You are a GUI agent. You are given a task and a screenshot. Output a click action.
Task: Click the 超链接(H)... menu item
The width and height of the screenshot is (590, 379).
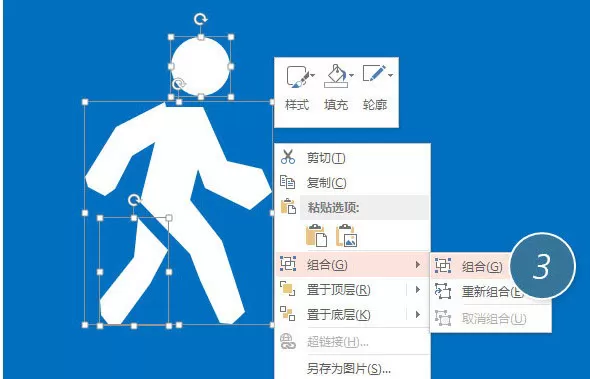click(353, 342)
